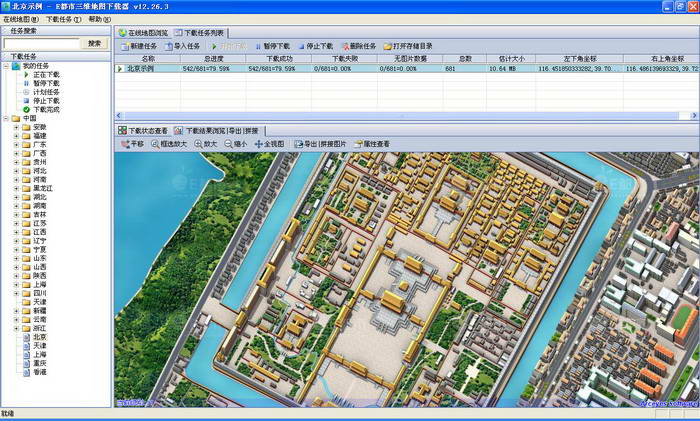Click 导出|拼接图片 export stitched image tool
Image resolution: width=700 pixels, height=421 pixels.
(x=320, y=144)
